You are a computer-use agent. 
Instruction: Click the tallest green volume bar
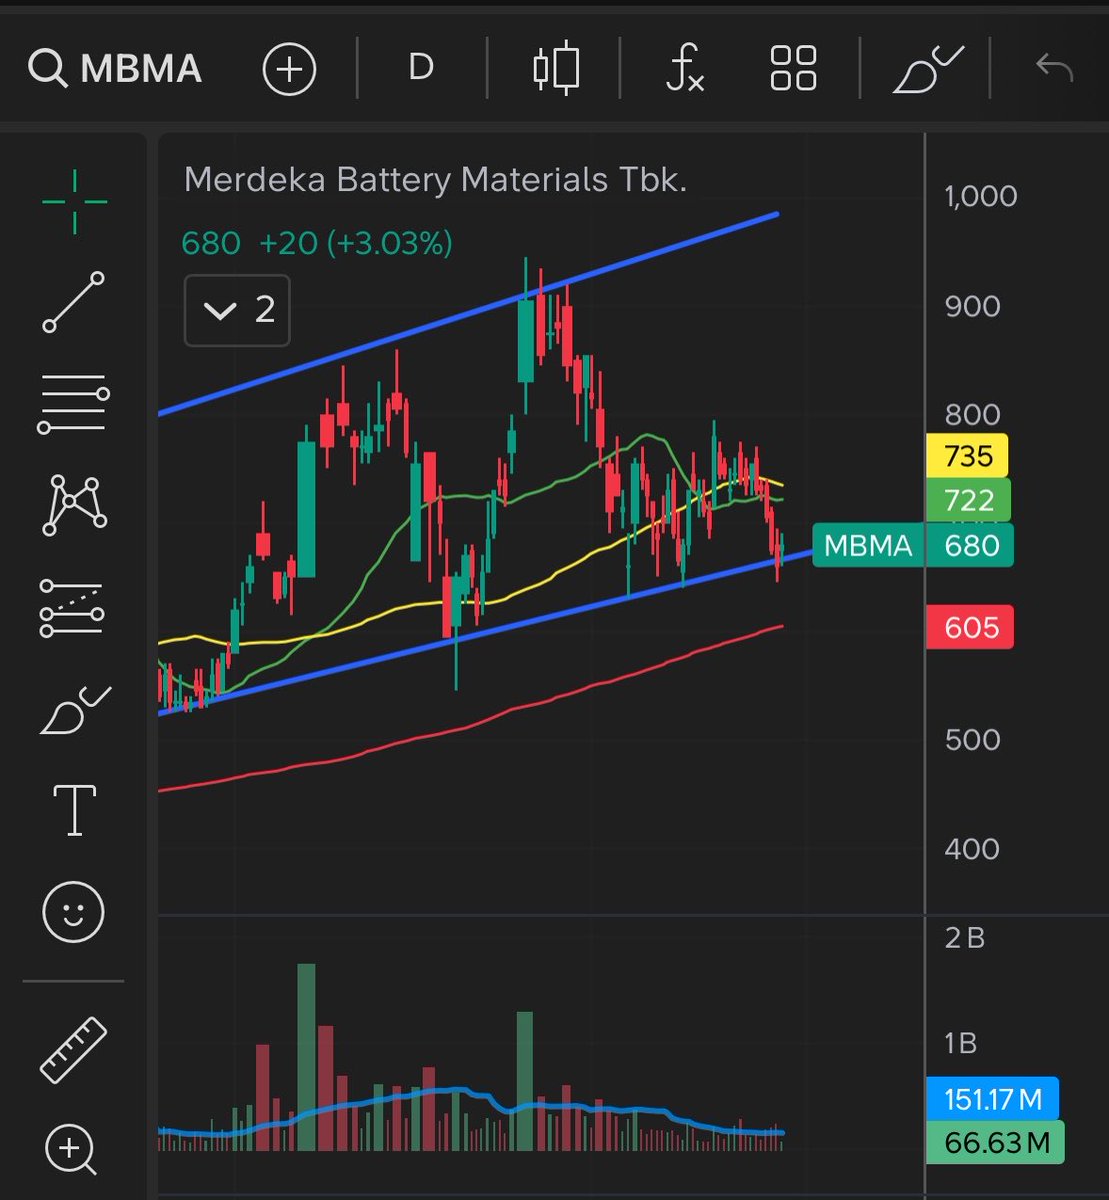pyautogui.click(x=307, y=1057)
